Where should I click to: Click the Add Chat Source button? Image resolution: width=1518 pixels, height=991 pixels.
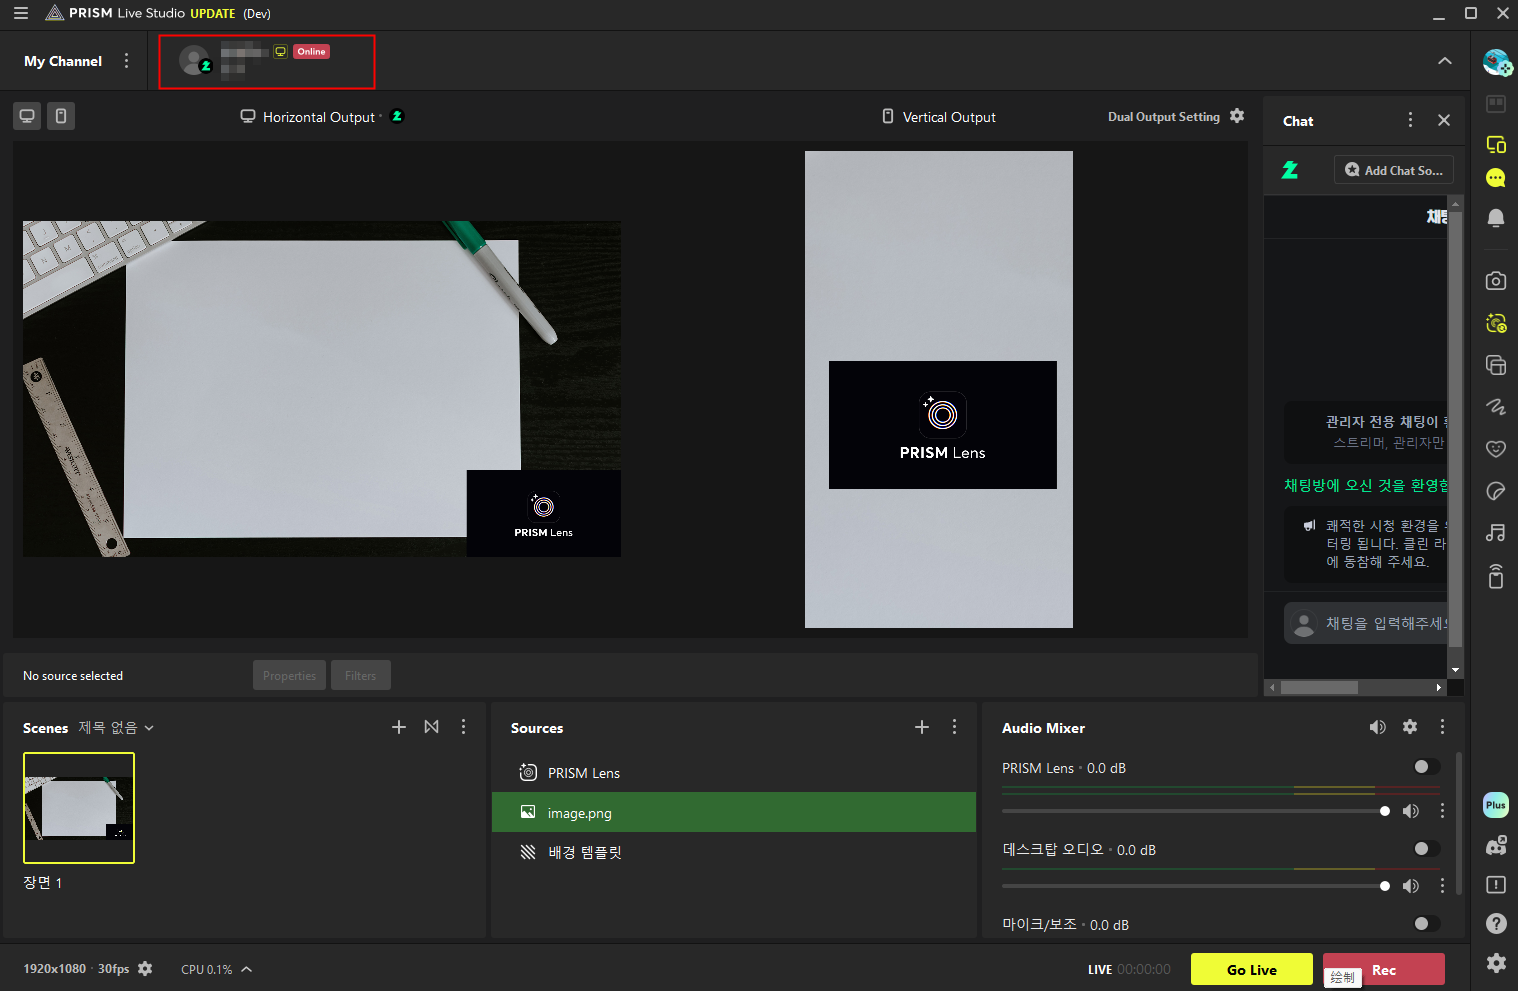click(x=1393, y=170)
